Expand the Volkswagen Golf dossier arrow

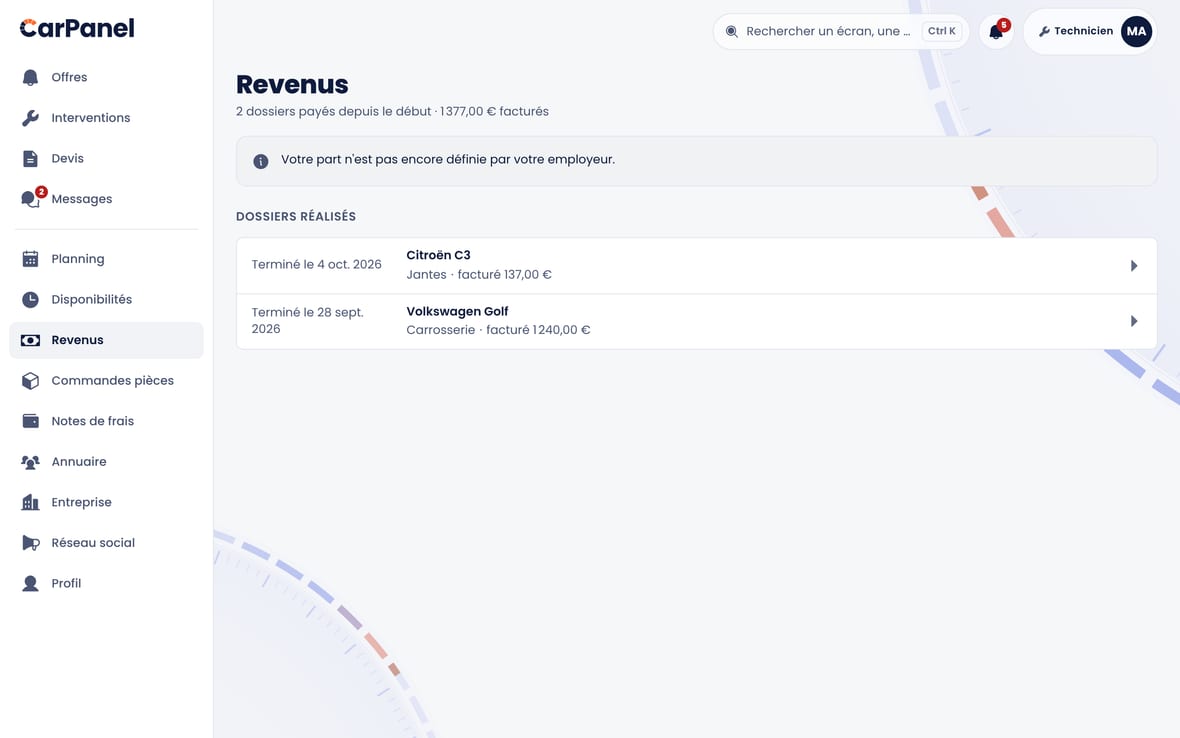[x=1133, y=321]
